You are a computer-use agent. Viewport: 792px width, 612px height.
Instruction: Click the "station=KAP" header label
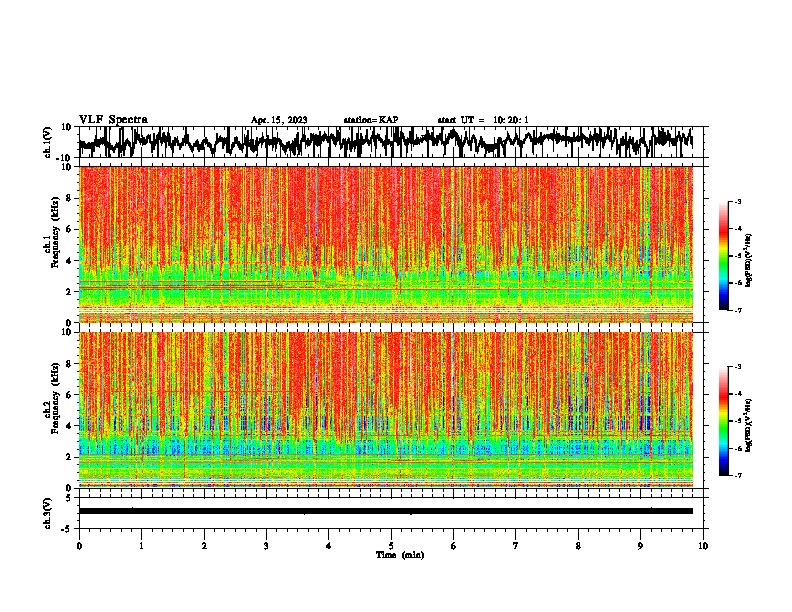(x=371, y=120)
